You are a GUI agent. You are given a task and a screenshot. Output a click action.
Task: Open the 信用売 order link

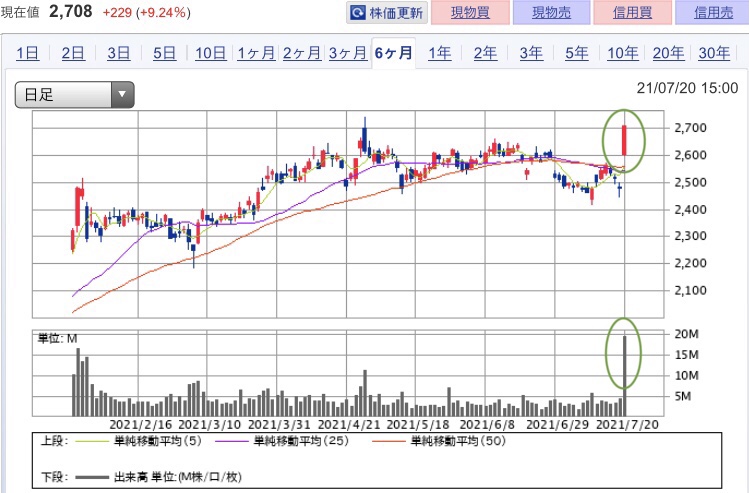pyautogui.click(x=712, y=12)
